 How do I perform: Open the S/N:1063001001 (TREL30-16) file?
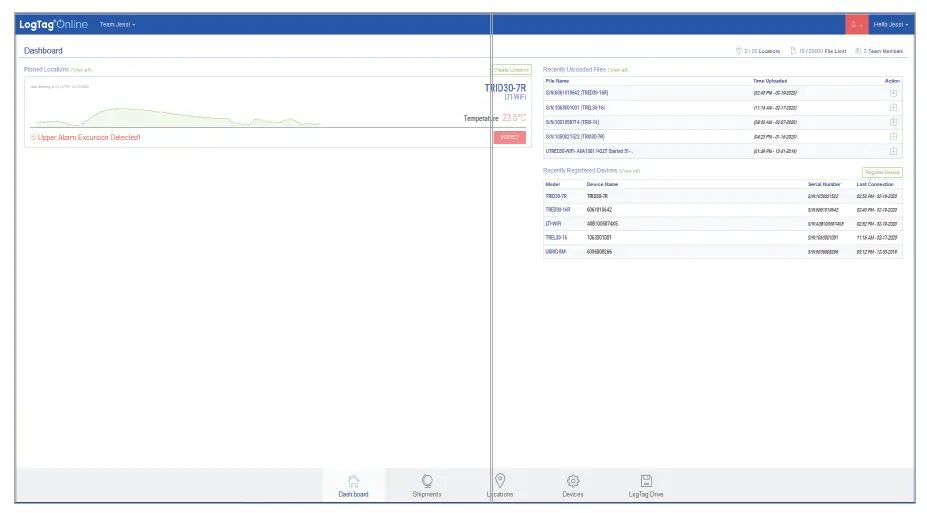(x=575, y=108)
